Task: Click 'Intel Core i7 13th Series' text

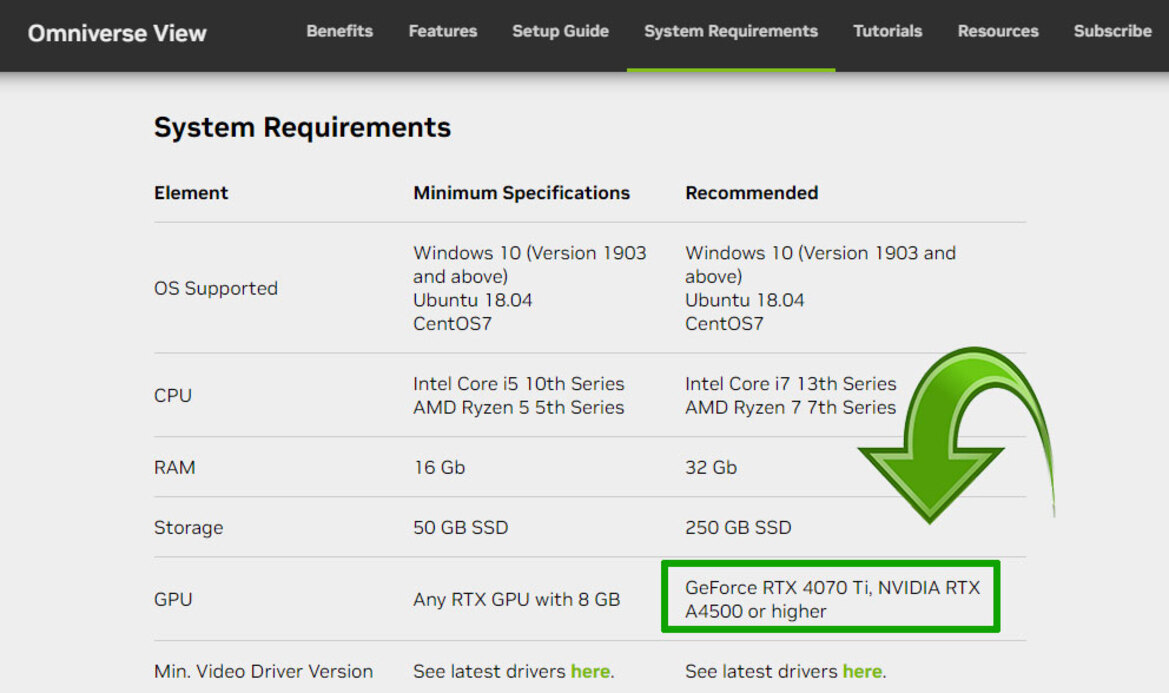Action: (791, 384)
